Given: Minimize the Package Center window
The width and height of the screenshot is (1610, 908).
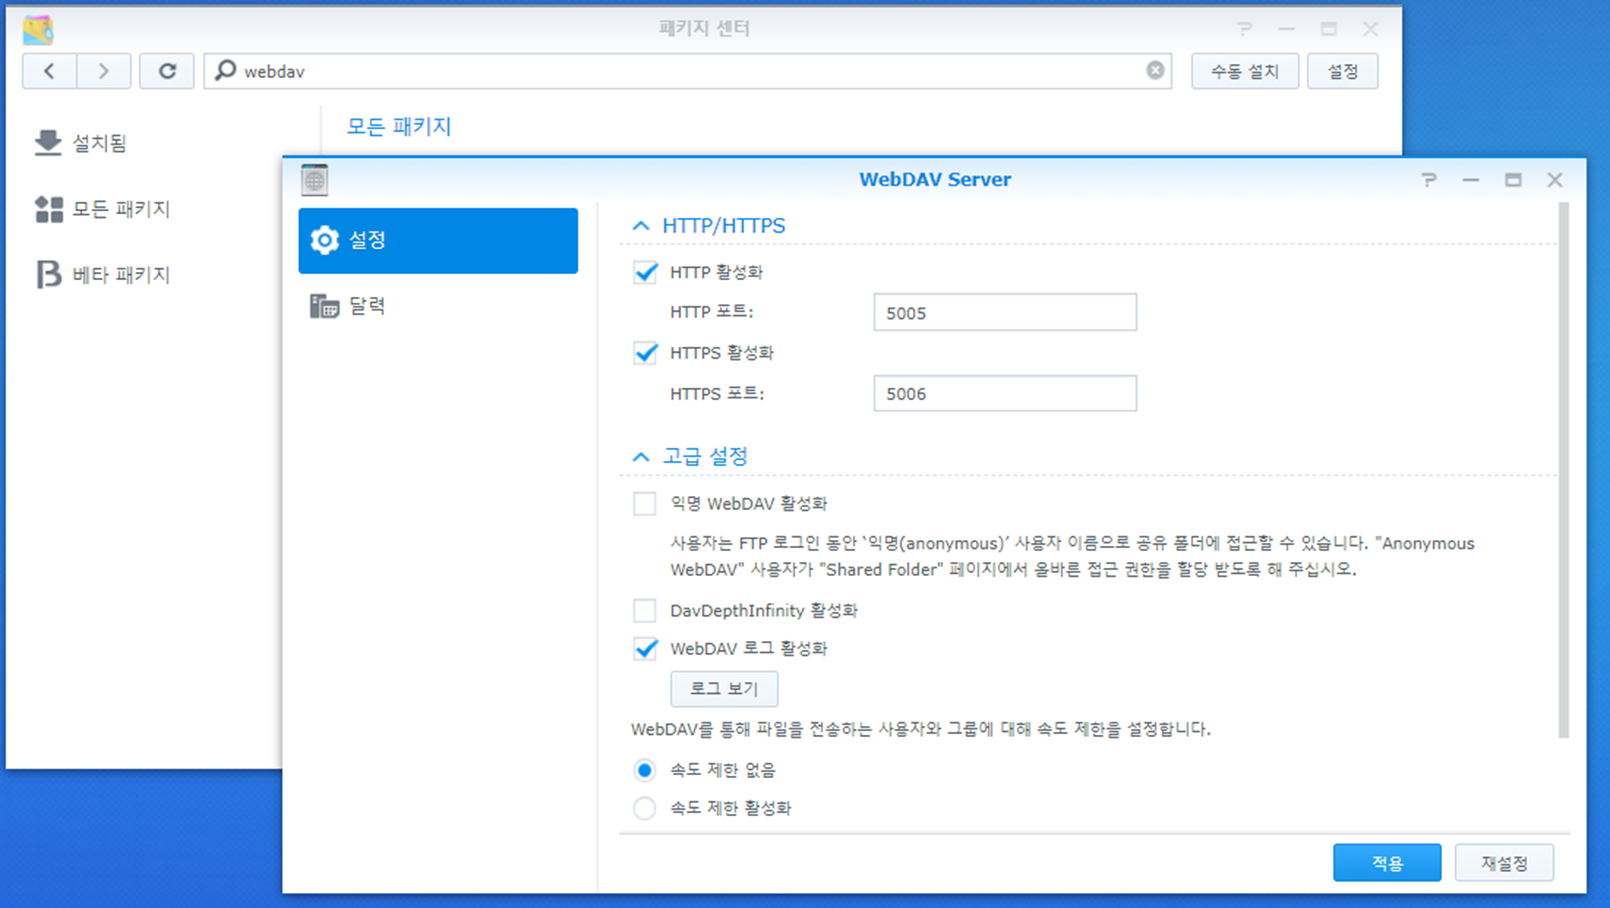Looking at the screenshot, I should point(1286,29).
